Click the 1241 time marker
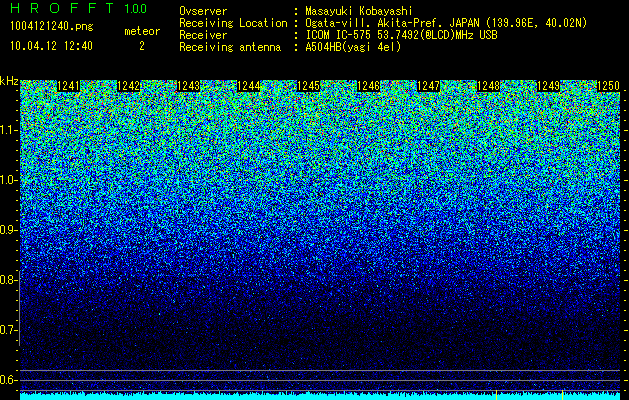This screenshot has height=400, width=629. (69, 86)
